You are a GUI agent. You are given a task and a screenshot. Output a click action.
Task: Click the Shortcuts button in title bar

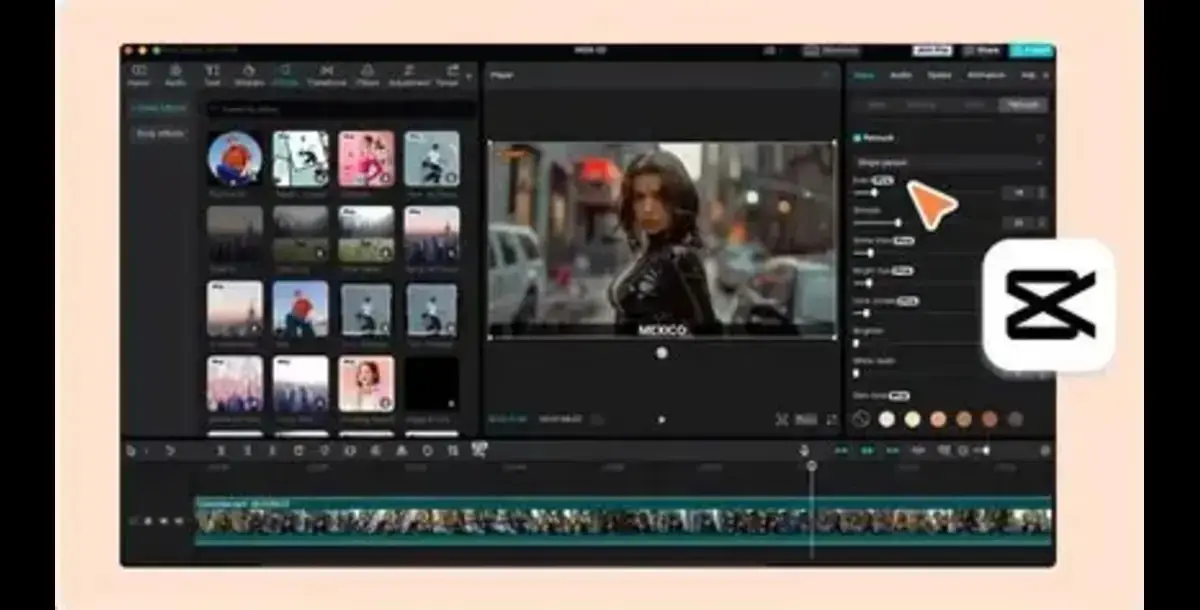(831, 50)
